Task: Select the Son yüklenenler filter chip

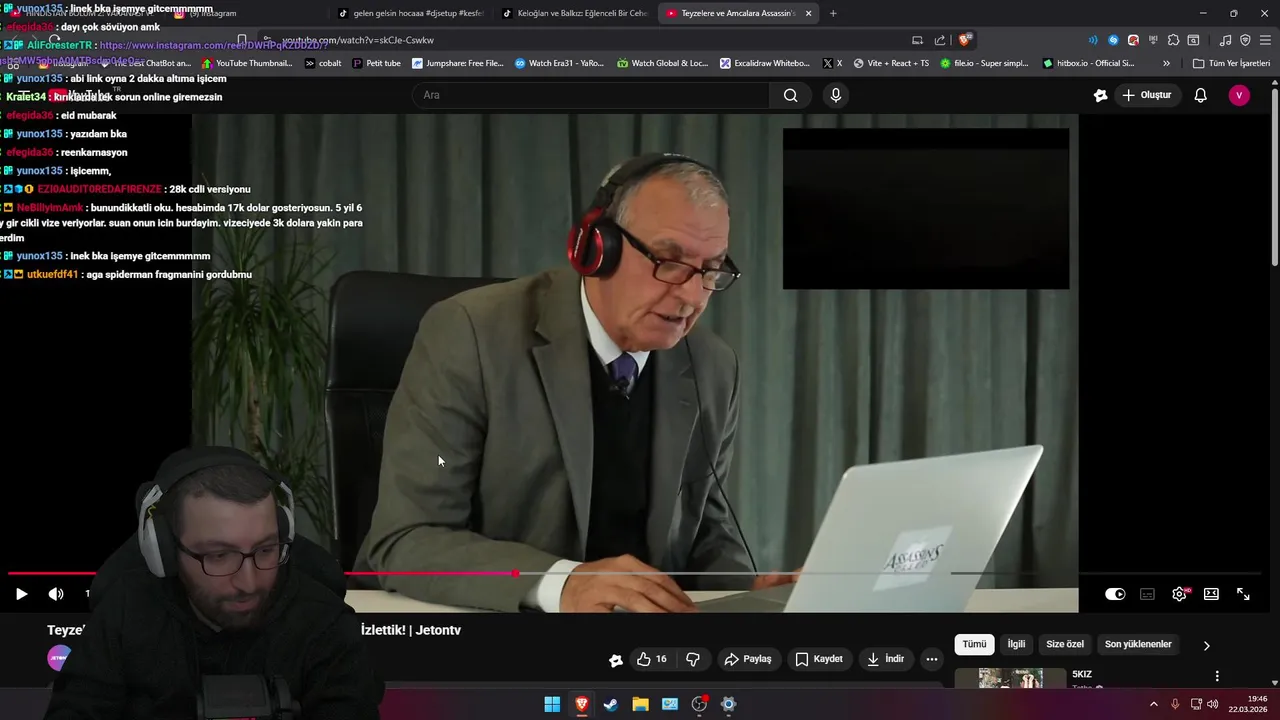Action: pos(1138,644)
